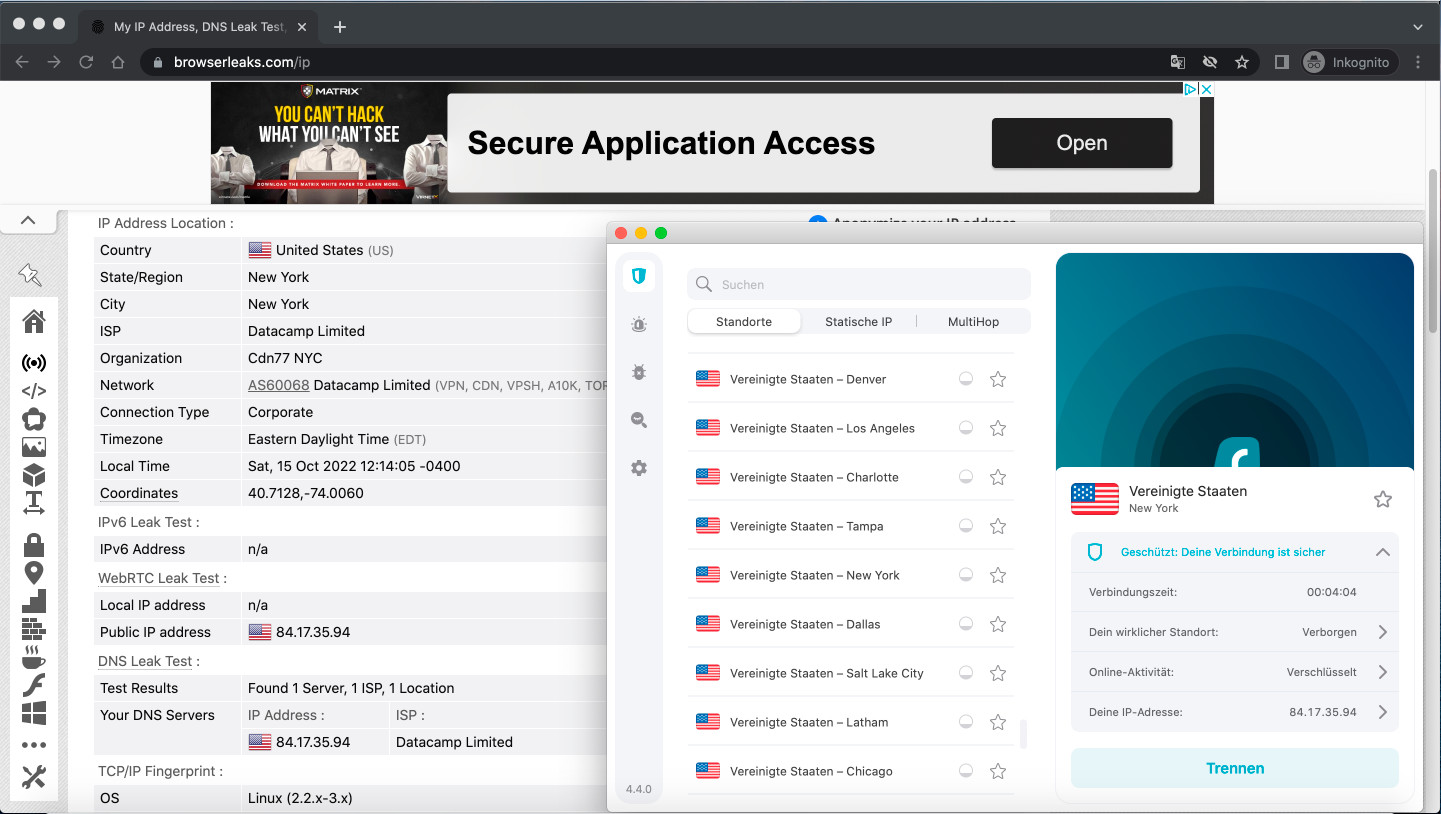This screenshot has height=814, width=1441.
Task: Favorite the Denver location star
Action: 998,379
